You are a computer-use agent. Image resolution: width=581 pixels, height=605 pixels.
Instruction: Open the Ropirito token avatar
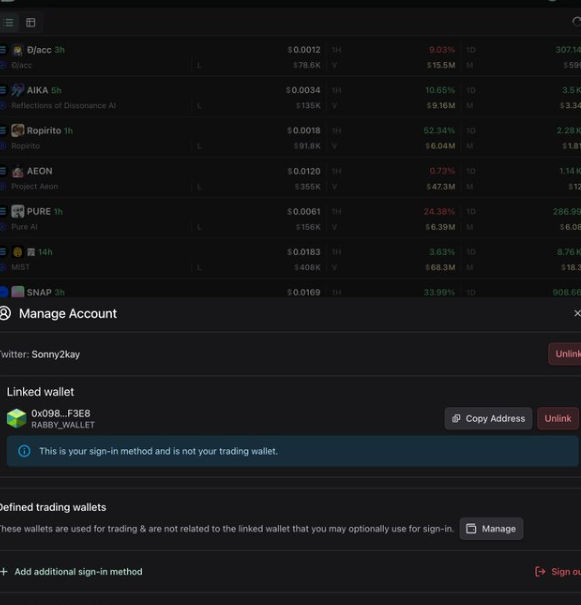(x=18, y=130)
